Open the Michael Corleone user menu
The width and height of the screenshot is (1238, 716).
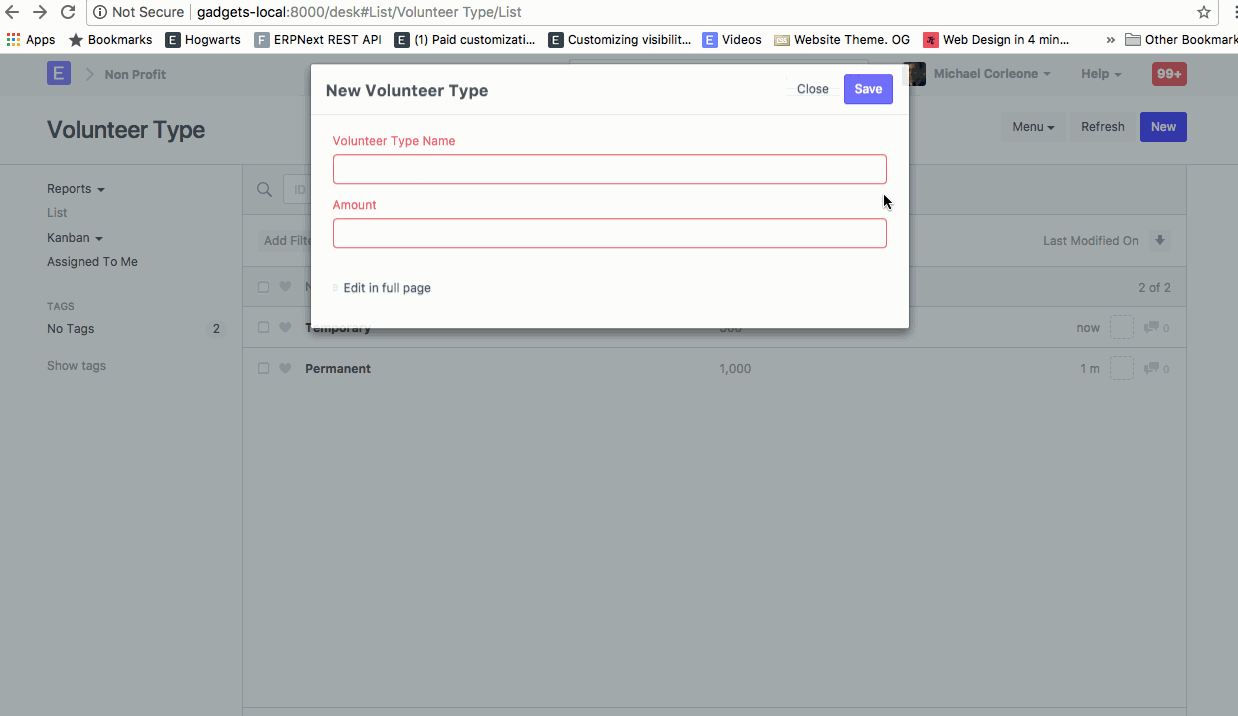tap(991, 73)
